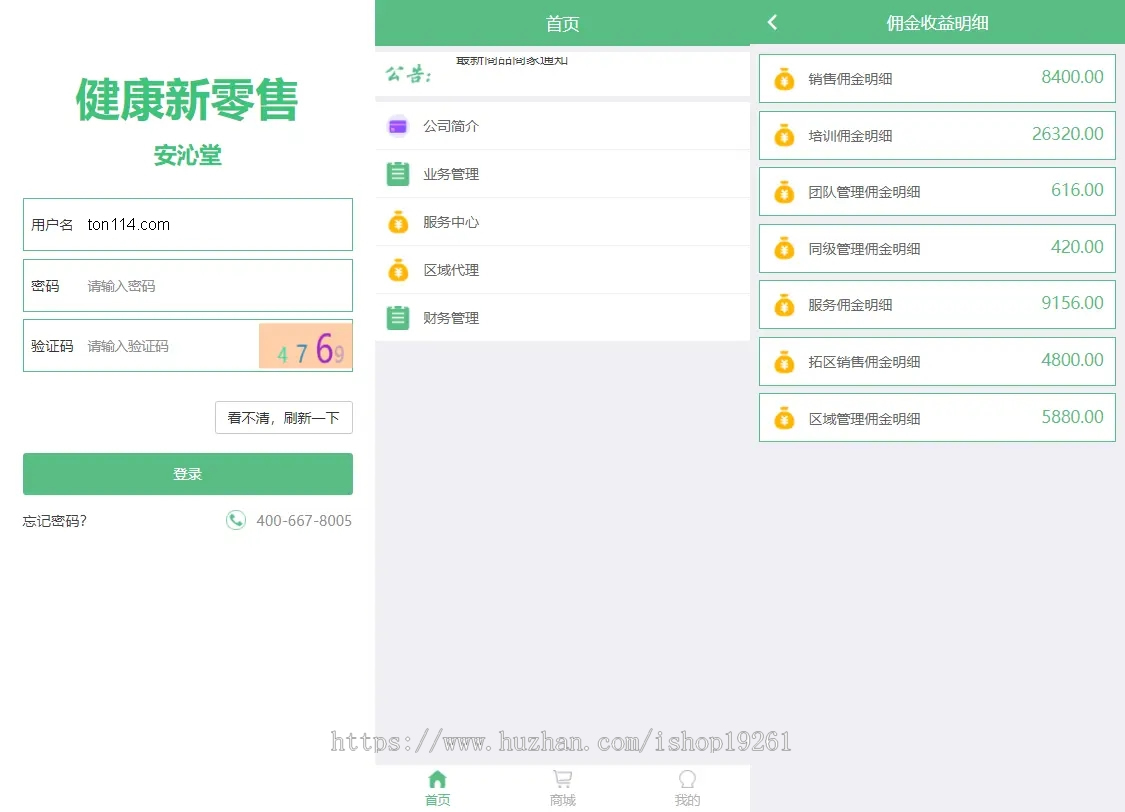This screenshot has height=812, width=1125.
Task: Click the green clipboard icon for 财务管理
Action: [397, 318]
